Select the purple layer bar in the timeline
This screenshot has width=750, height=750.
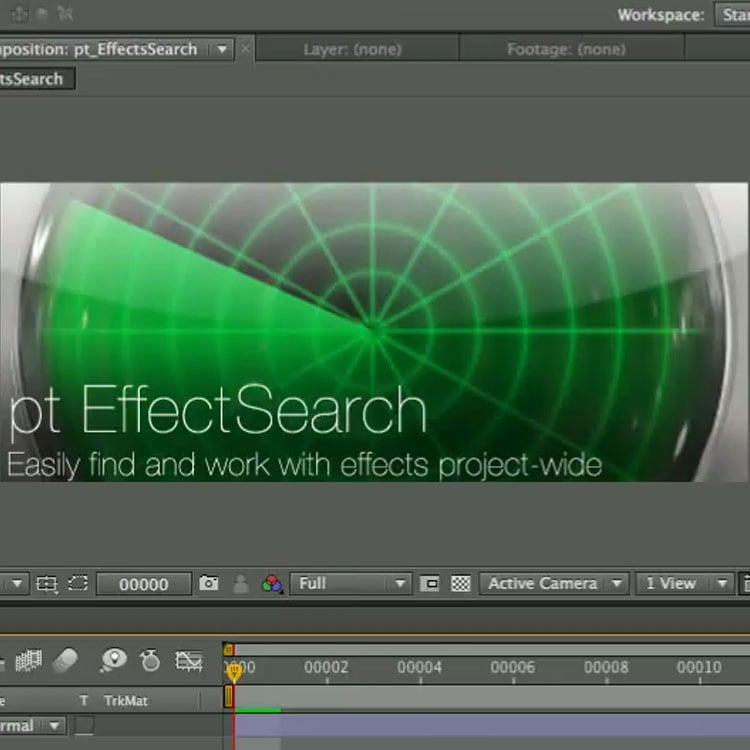pos(492,725)
